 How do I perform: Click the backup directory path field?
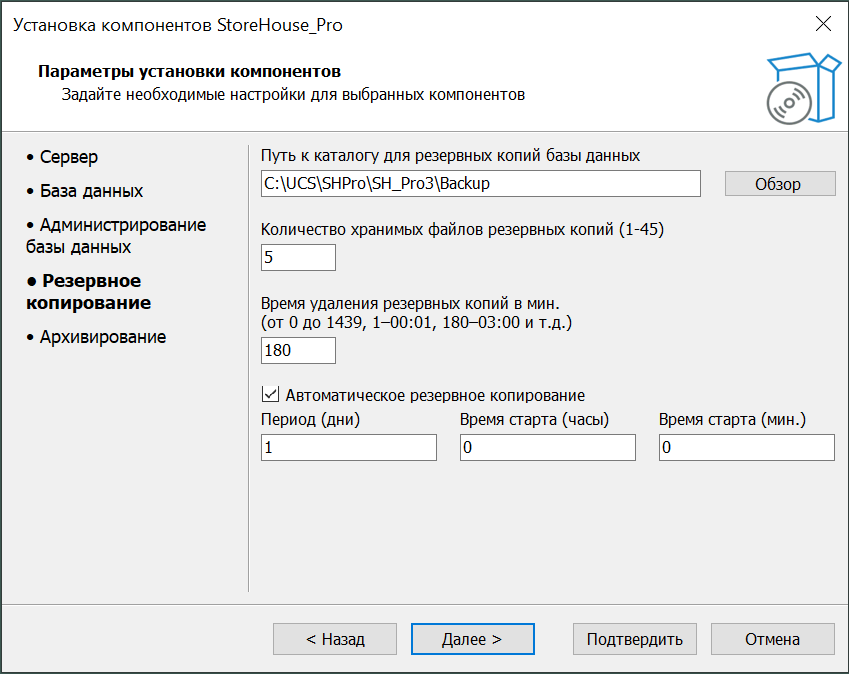[x=480, y=184]
